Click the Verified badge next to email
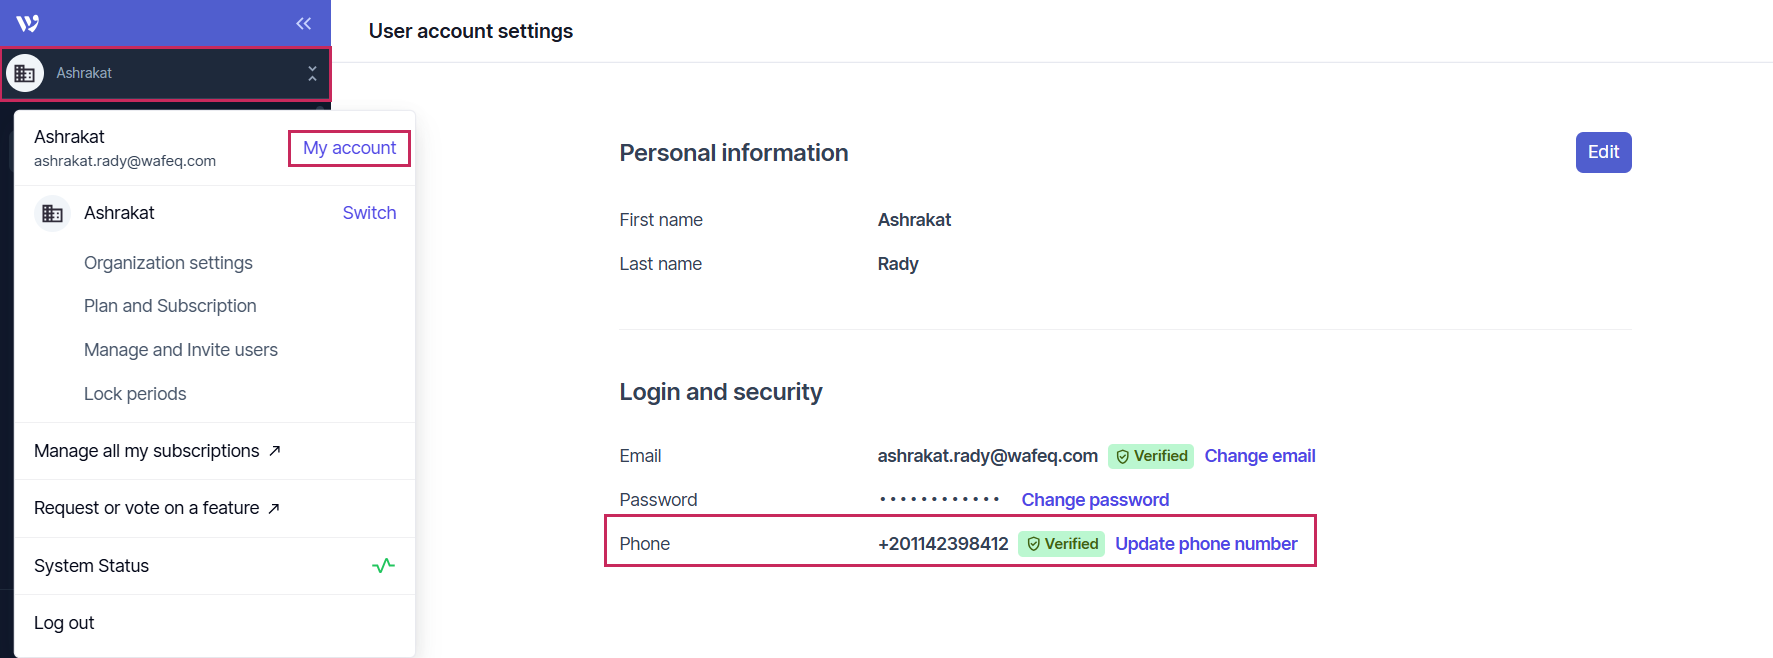 coord(1151,456)
